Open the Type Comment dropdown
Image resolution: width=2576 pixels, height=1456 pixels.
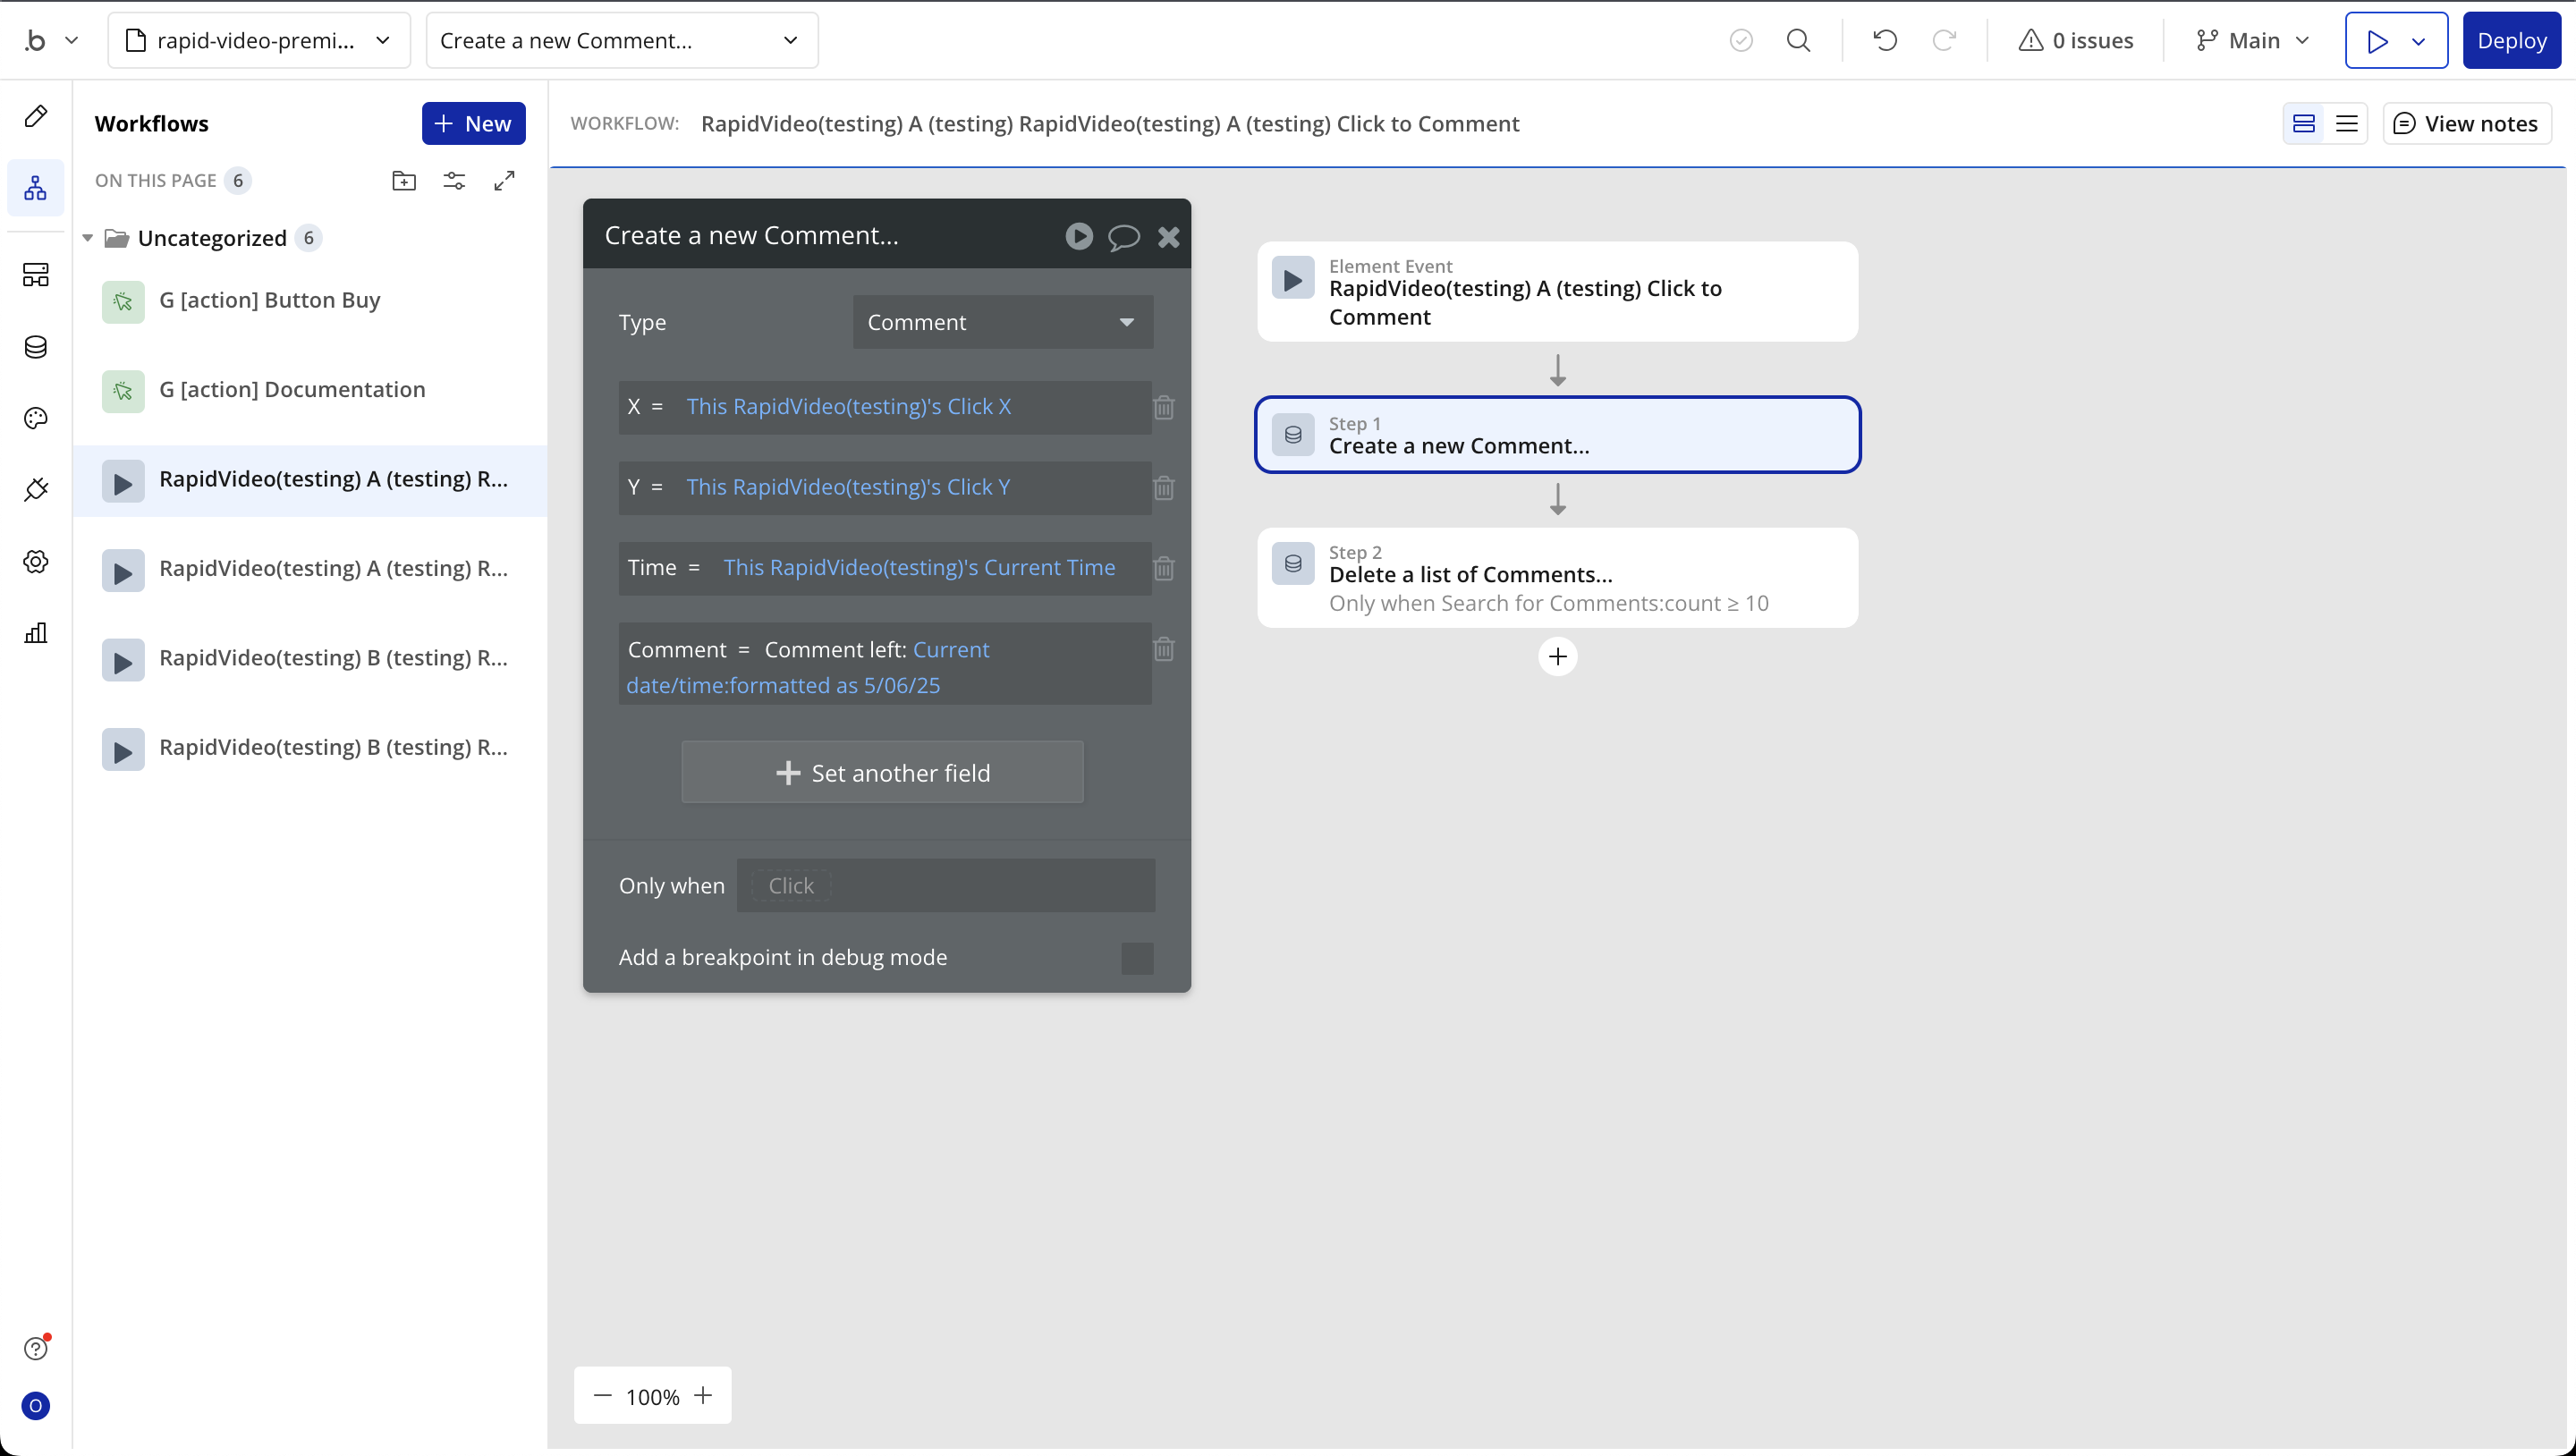tap(1002, 322)
